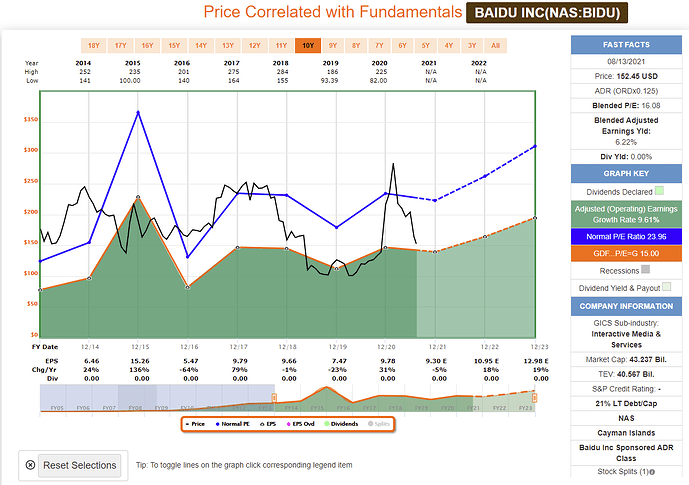Toggle the EPS Ovd legend item

pyautogui.click(x=301, y=424)
